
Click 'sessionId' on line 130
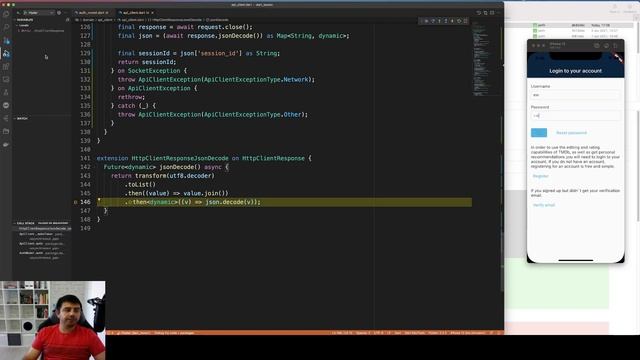pos(157,62)
